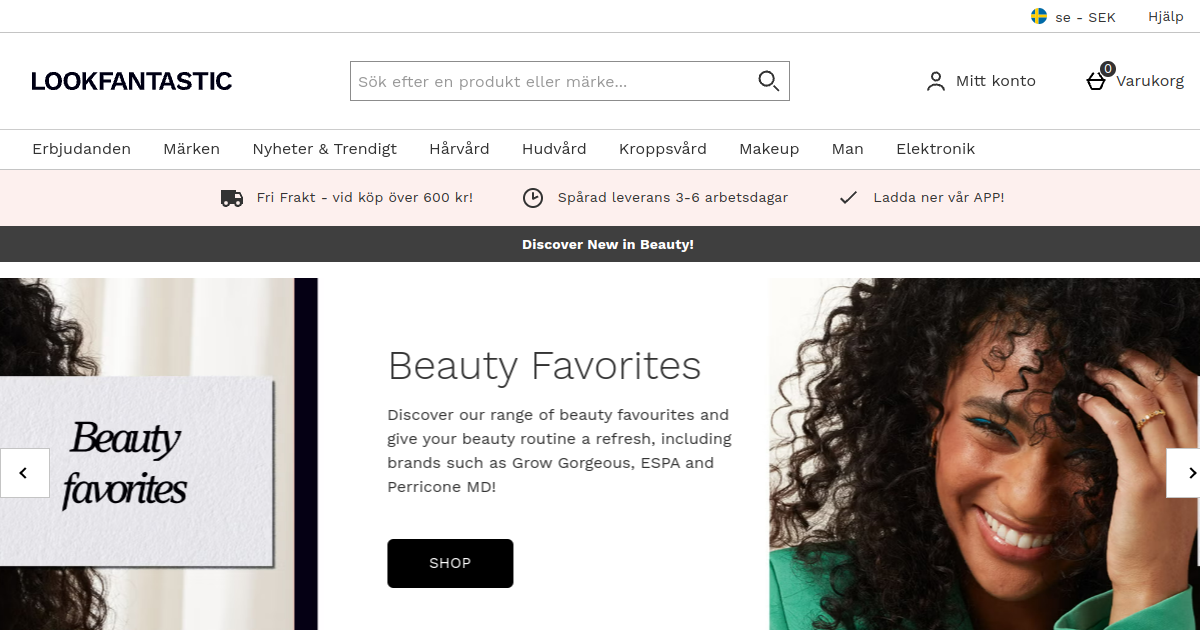This screenshot has height=630, width=1200.
Task: Advance to the next carousel slide
Action: [1184, 473]
